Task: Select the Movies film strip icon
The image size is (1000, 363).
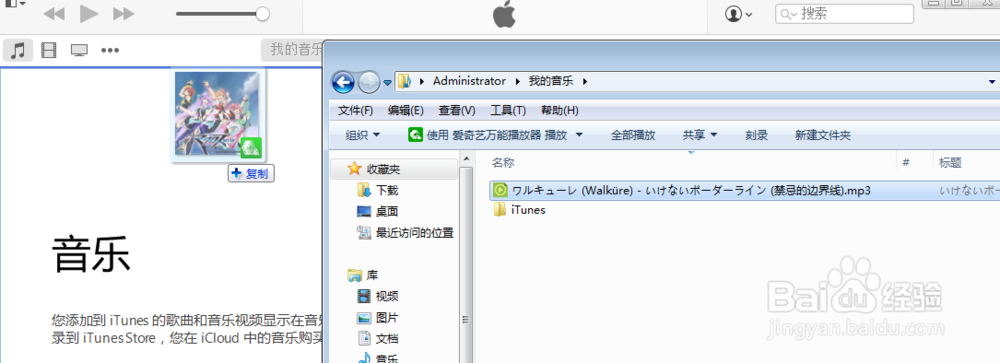Action: [x=48, y=50]
